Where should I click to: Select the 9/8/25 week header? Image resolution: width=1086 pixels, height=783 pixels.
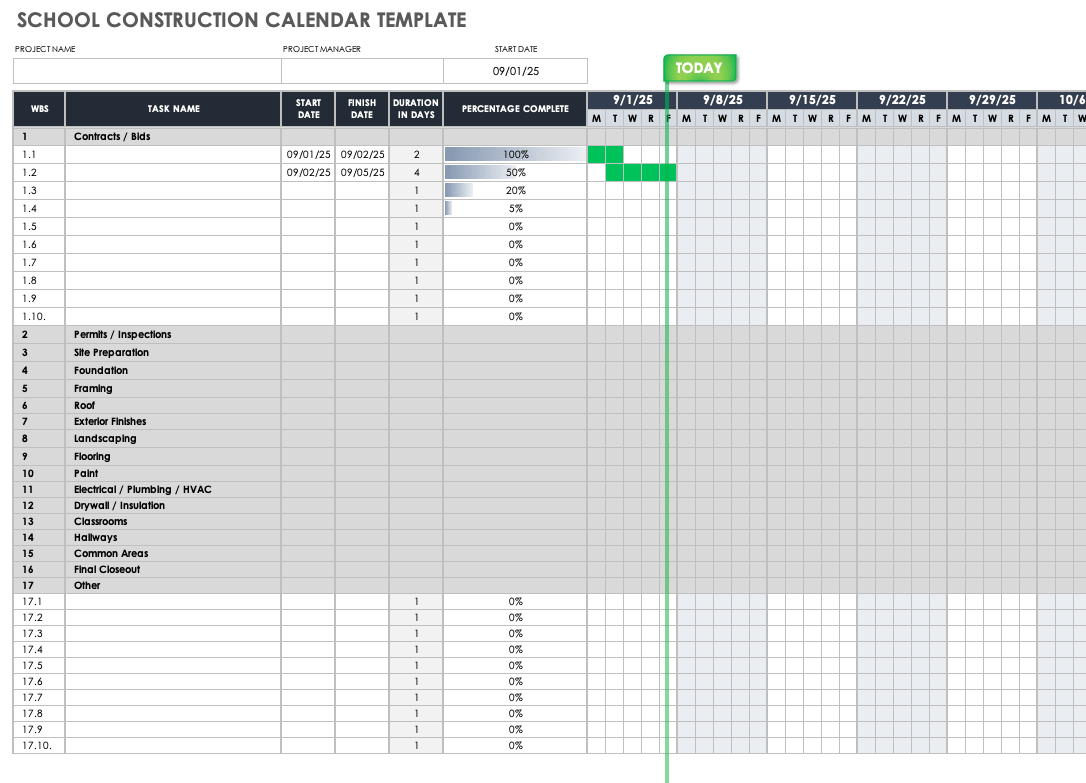(722, 100)
